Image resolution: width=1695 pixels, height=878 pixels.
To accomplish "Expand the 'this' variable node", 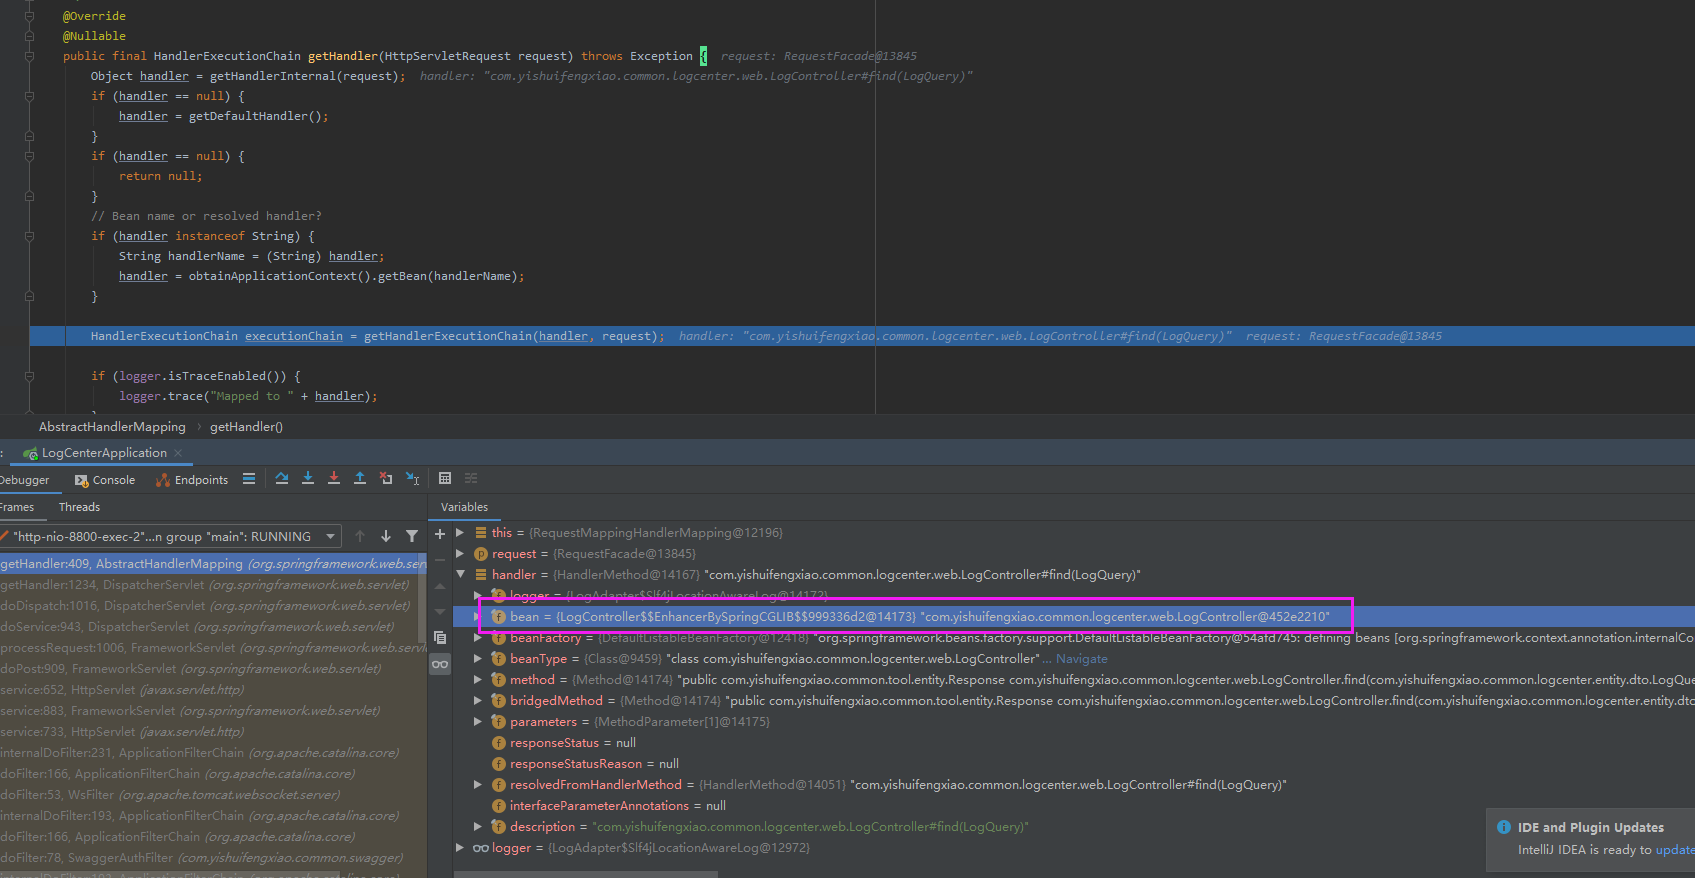I will pyautogui.click(x=460, y=533).
